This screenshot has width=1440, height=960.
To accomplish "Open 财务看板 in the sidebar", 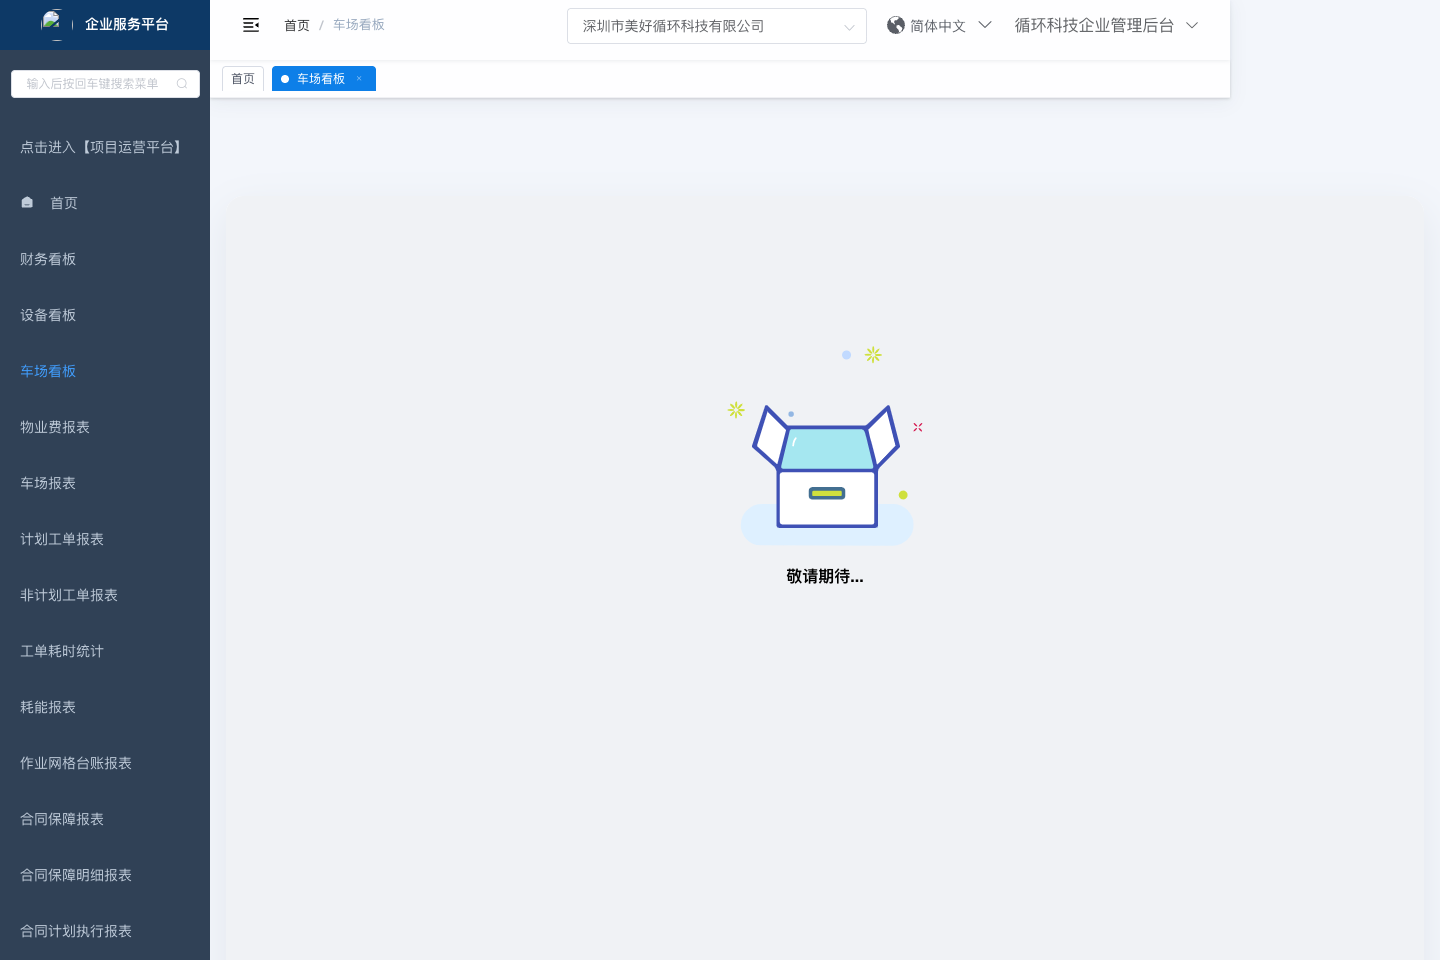I will click(48, 259).
